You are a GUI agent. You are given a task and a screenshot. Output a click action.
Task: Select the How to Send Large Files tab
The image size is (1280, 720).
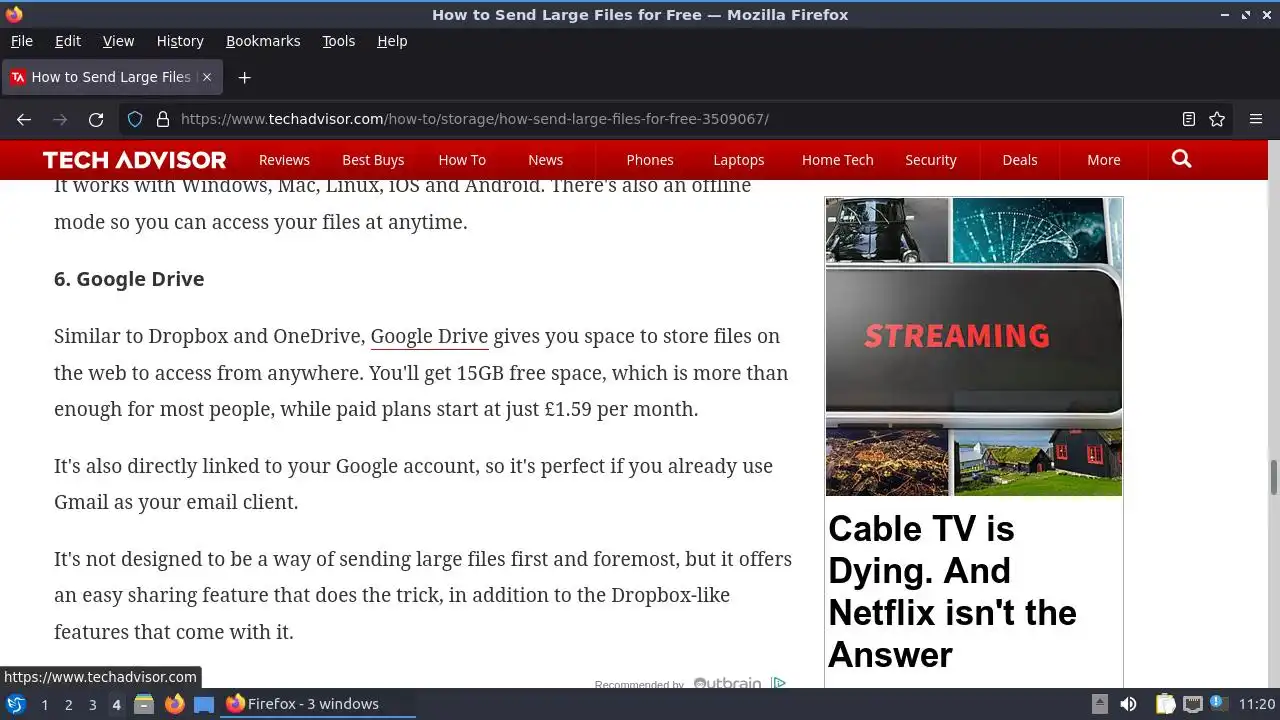[x=111, y=77]
